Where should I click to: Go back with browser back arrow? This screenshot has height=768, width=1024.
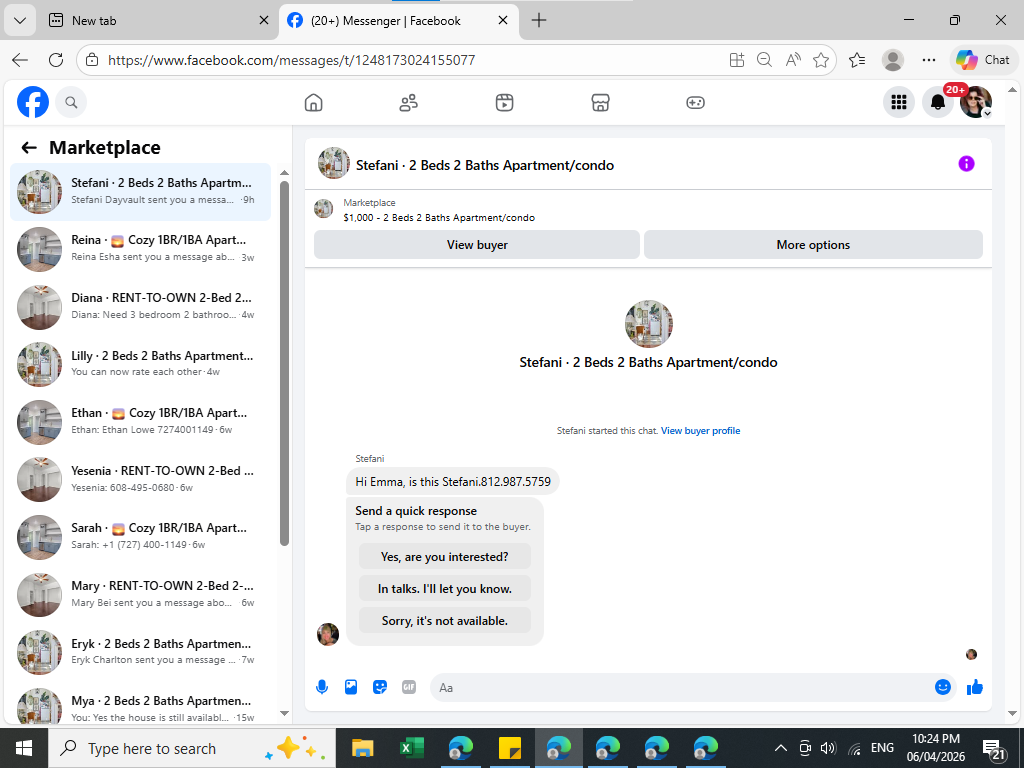coord(20,60)
